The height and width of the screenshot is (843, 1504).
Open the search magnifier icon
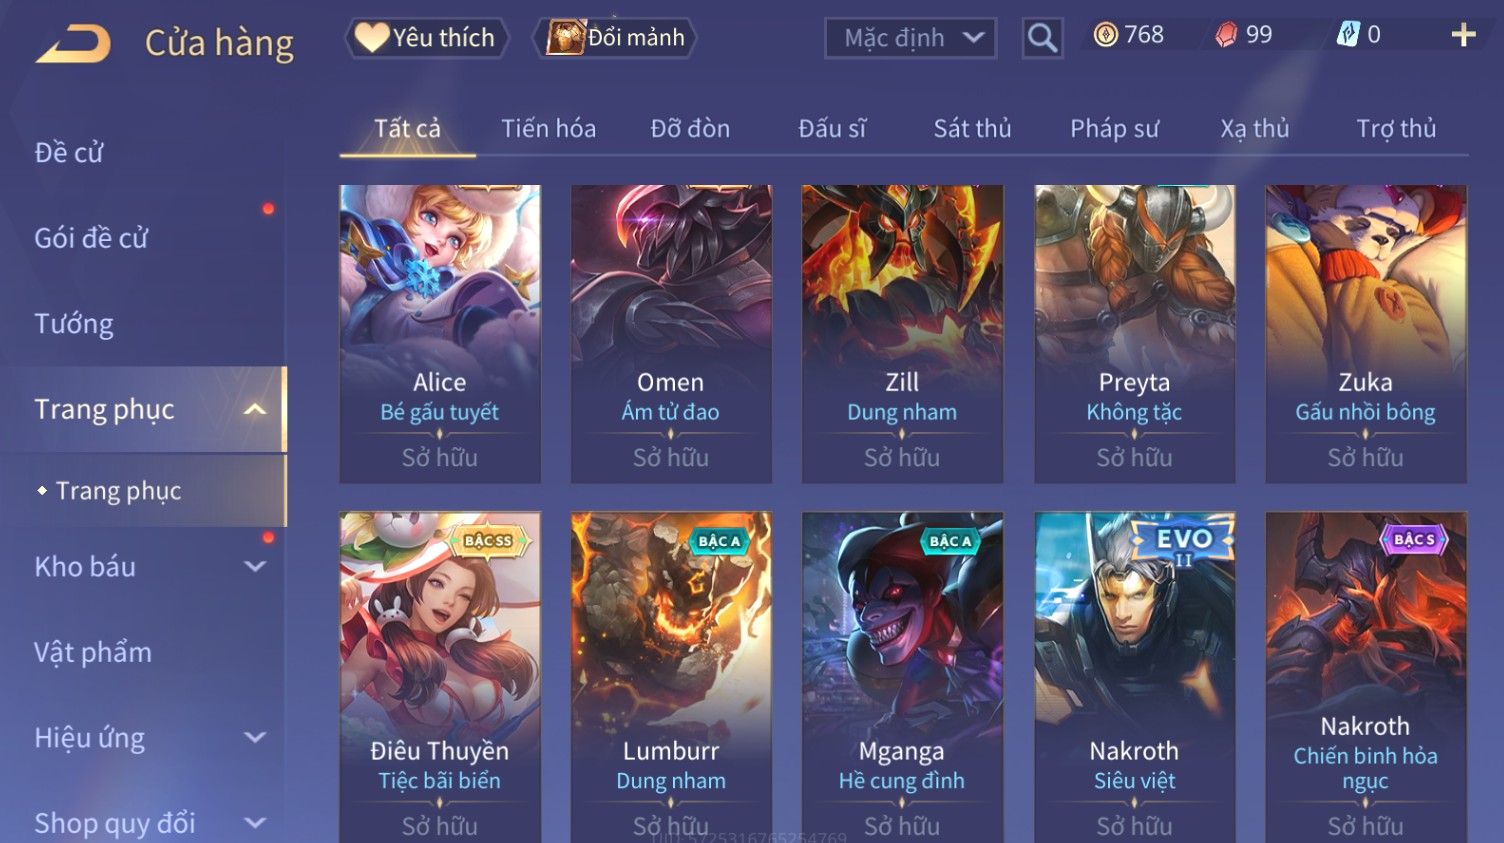(1042, 38)
